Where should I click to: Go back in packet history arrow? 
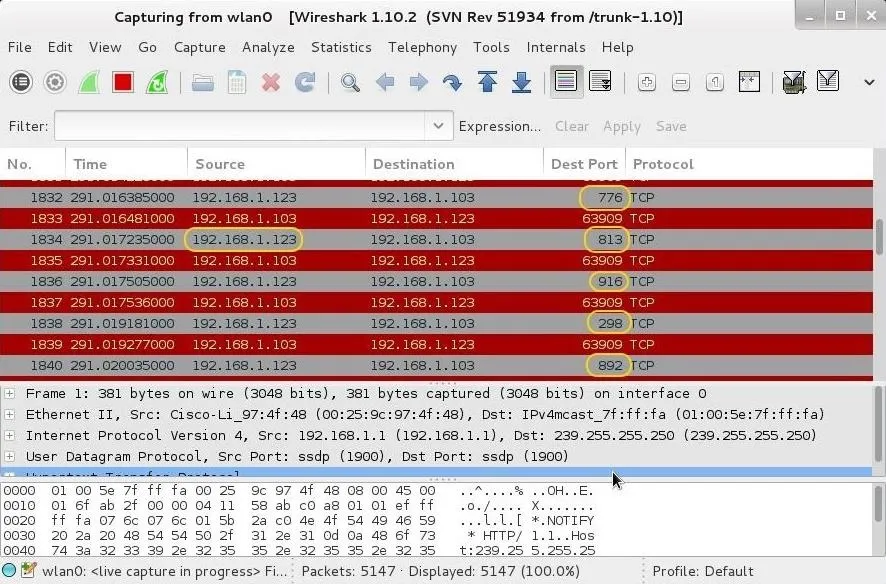point(385,82)
